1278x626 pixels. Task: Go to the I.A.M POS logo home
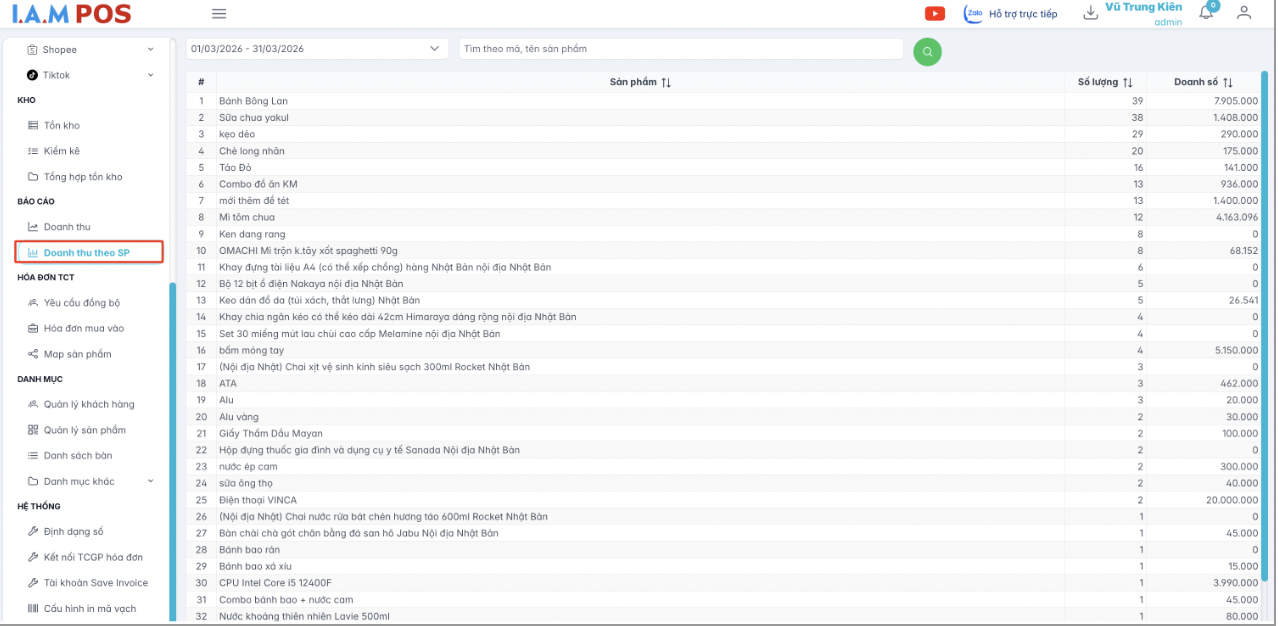pyautogui.click(x=71, y=14)
